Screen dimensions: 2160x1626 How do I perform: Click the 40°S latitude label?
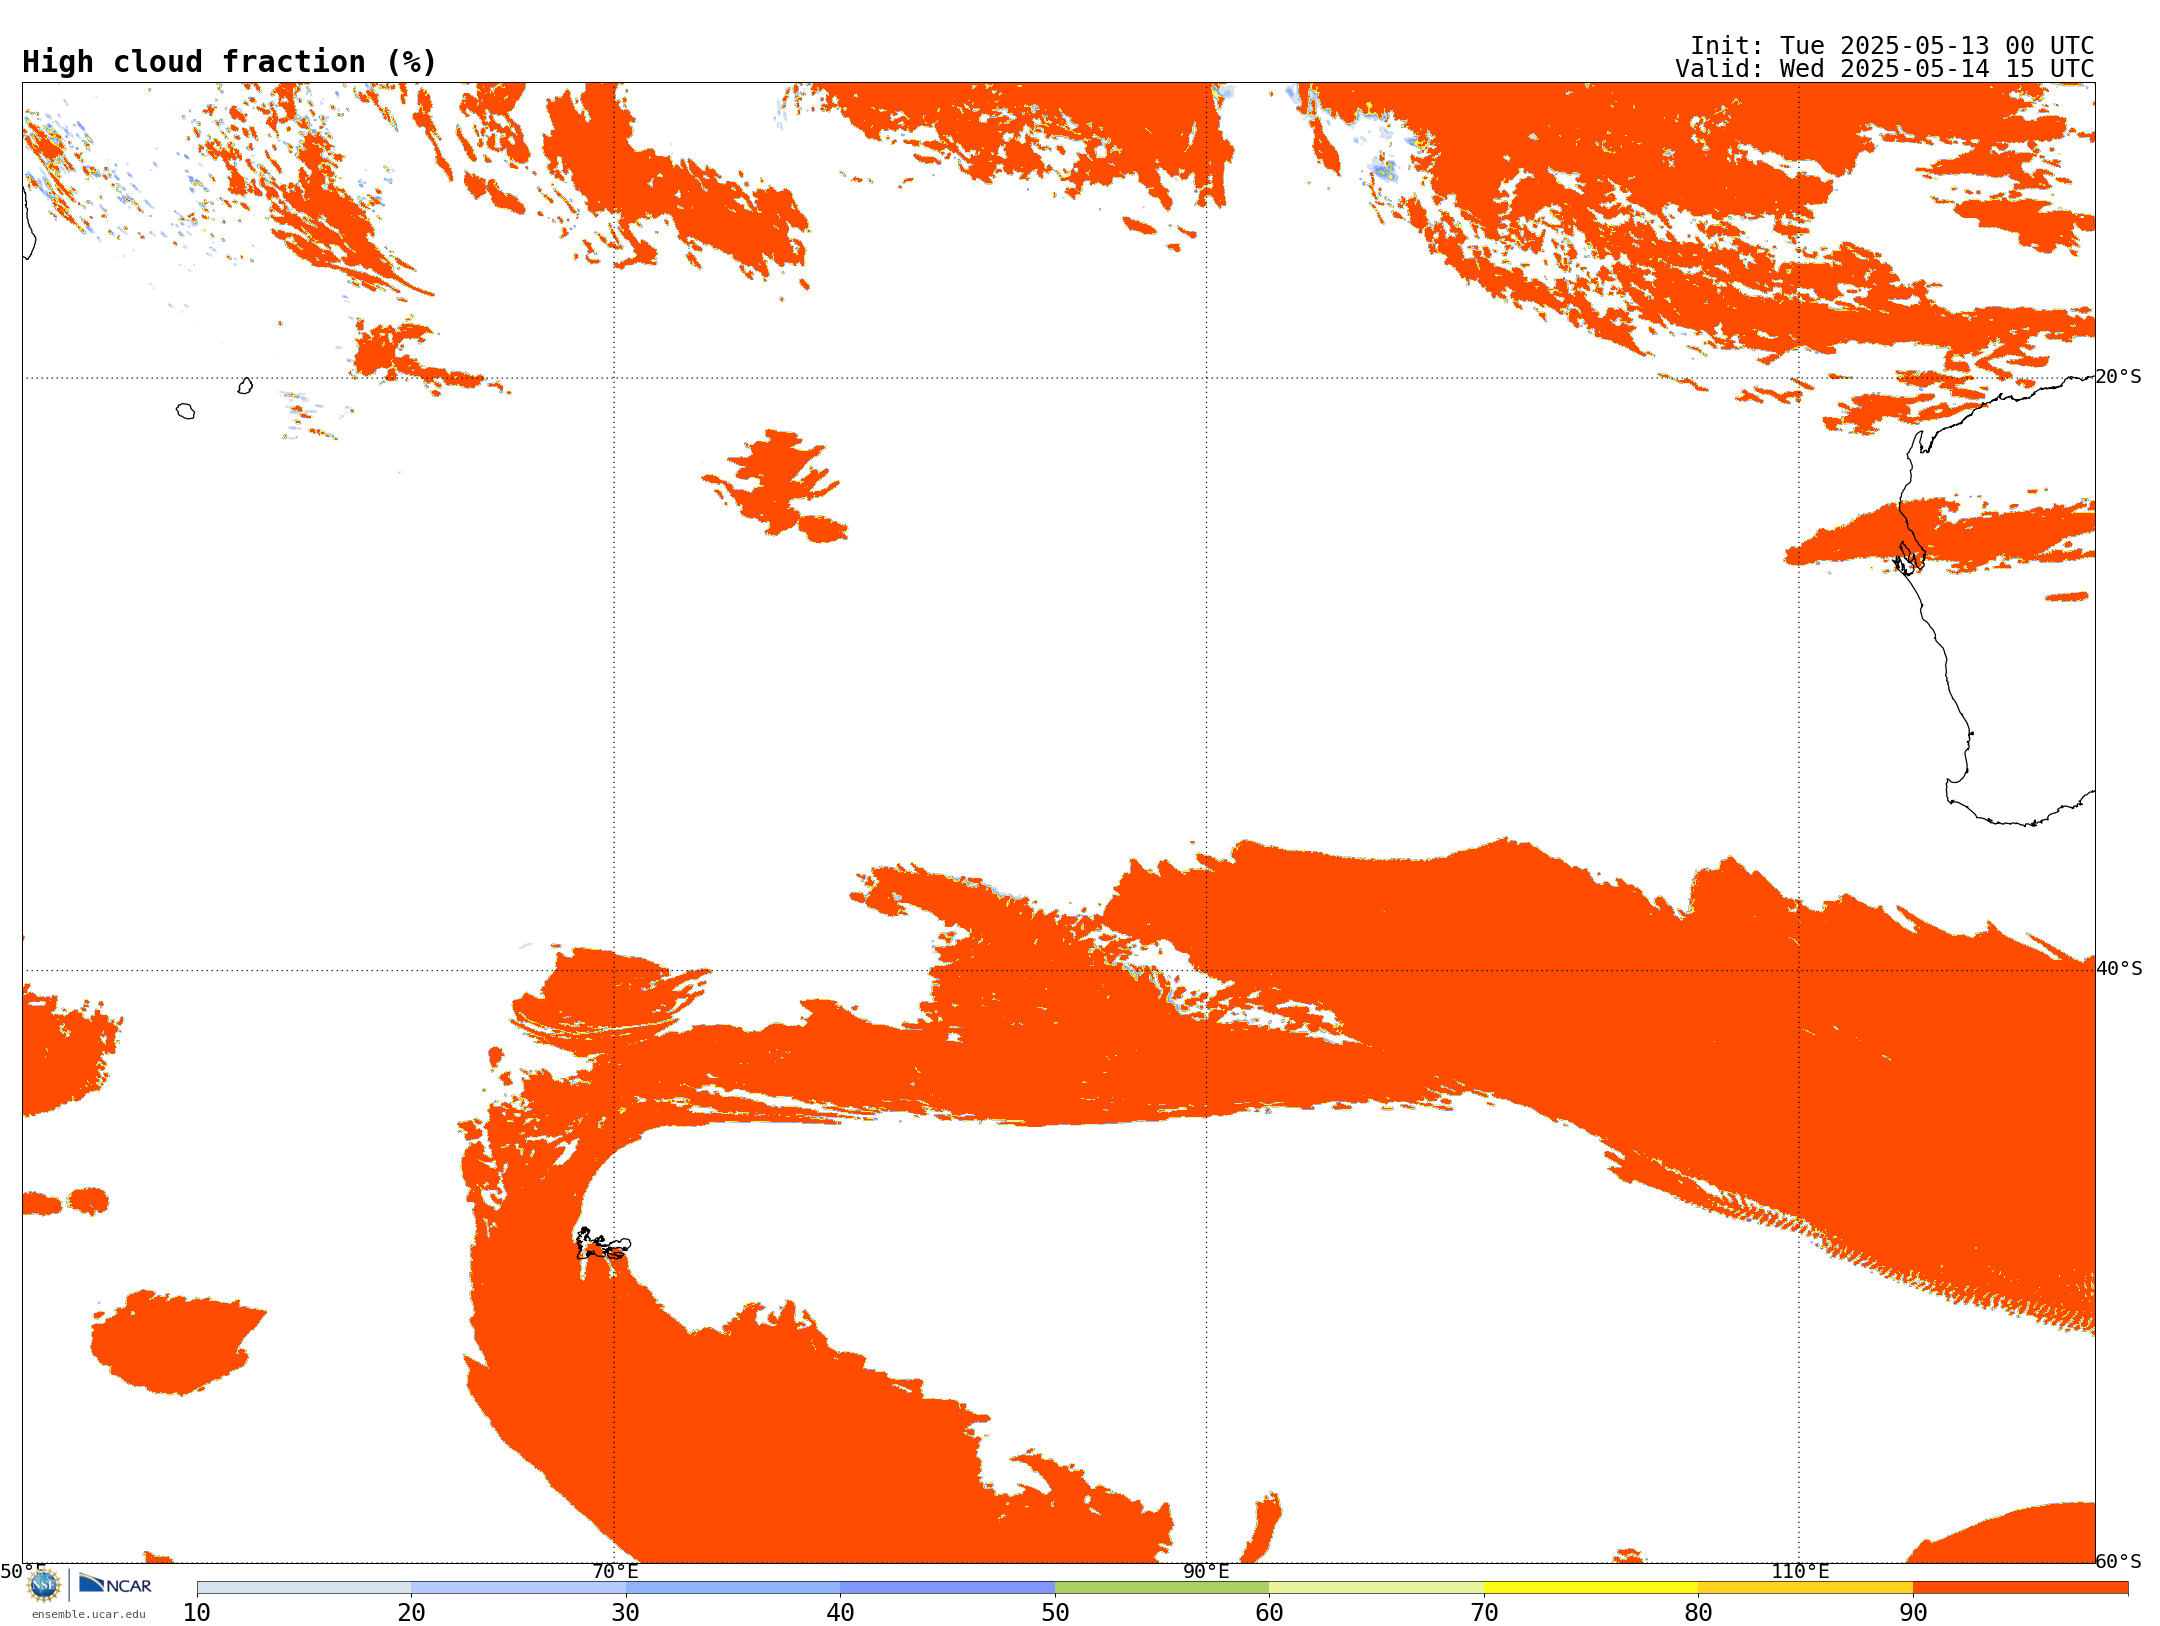(x=2119, y=969)
